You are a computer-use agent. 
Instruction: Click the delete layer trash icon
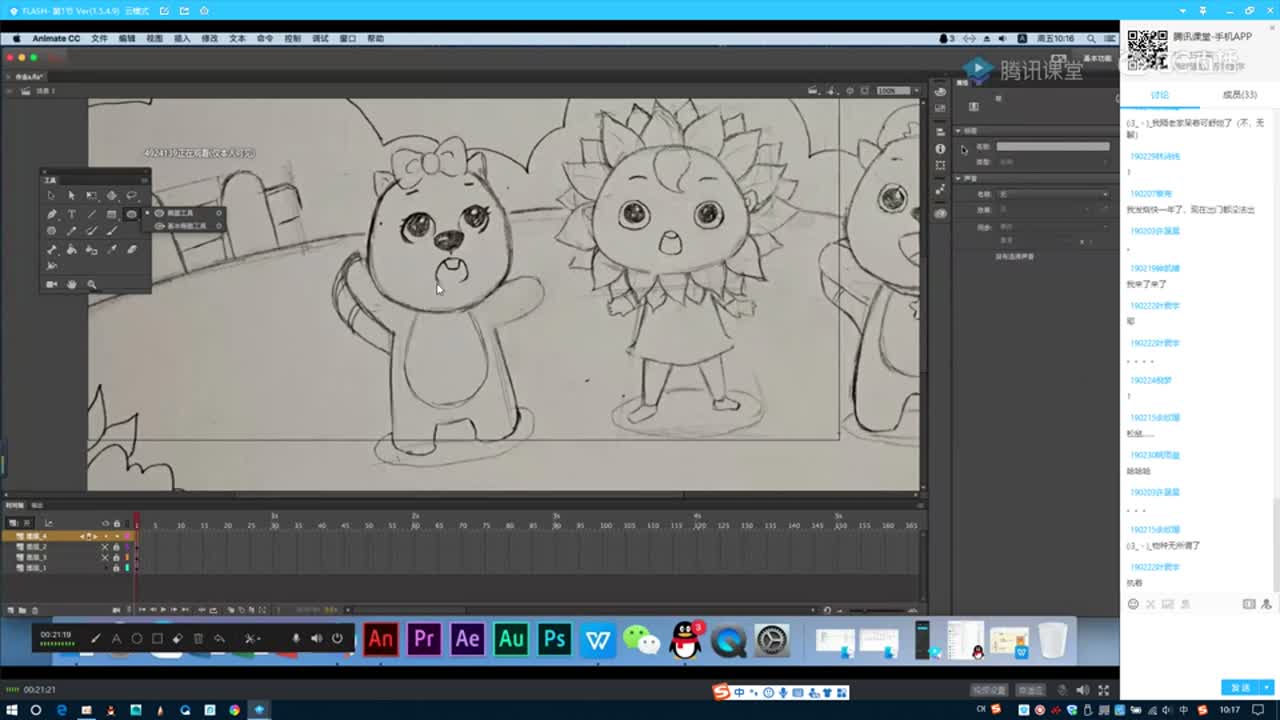tap(35, 610)
